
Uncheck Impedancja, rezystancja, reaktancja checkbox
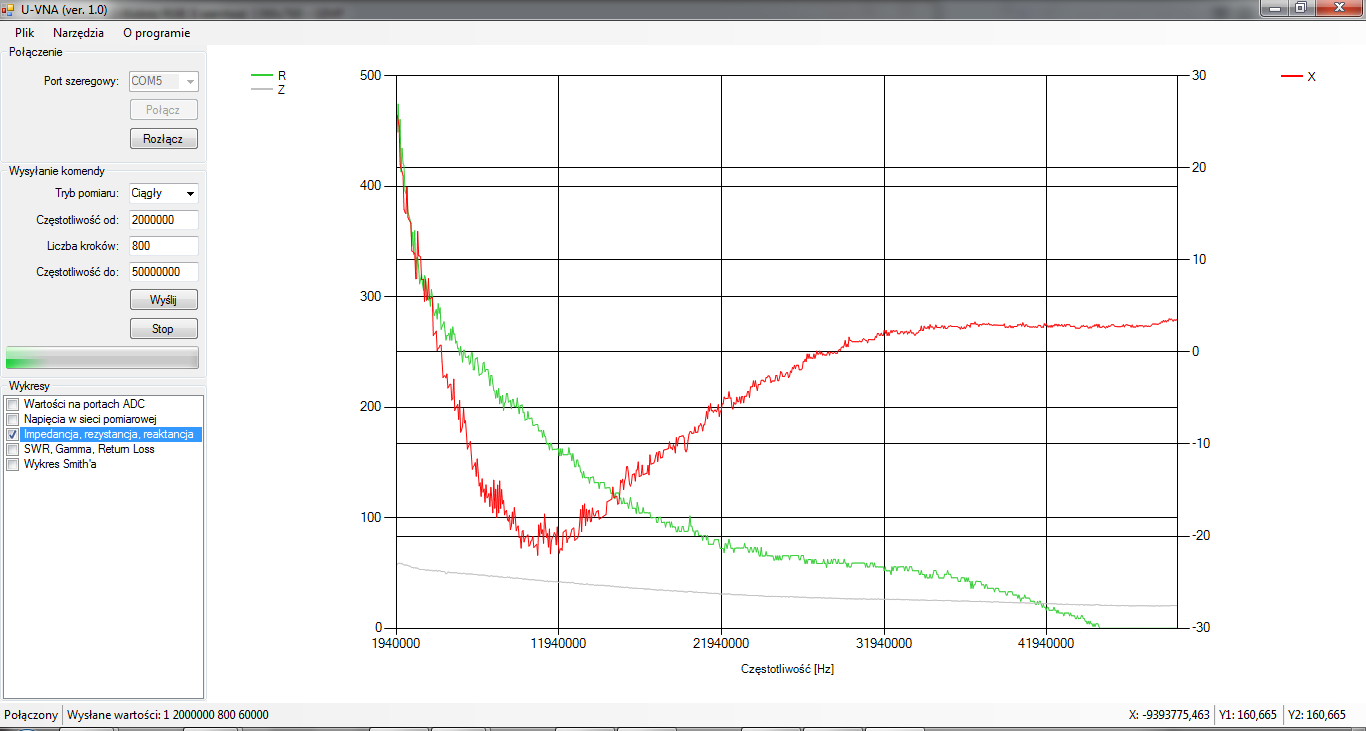coord(13,434)
